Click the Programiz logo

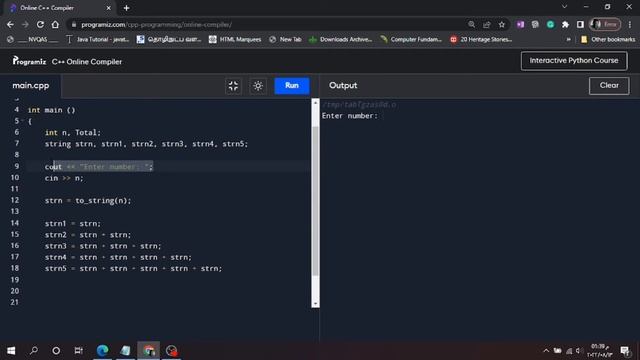coord(29,61)
